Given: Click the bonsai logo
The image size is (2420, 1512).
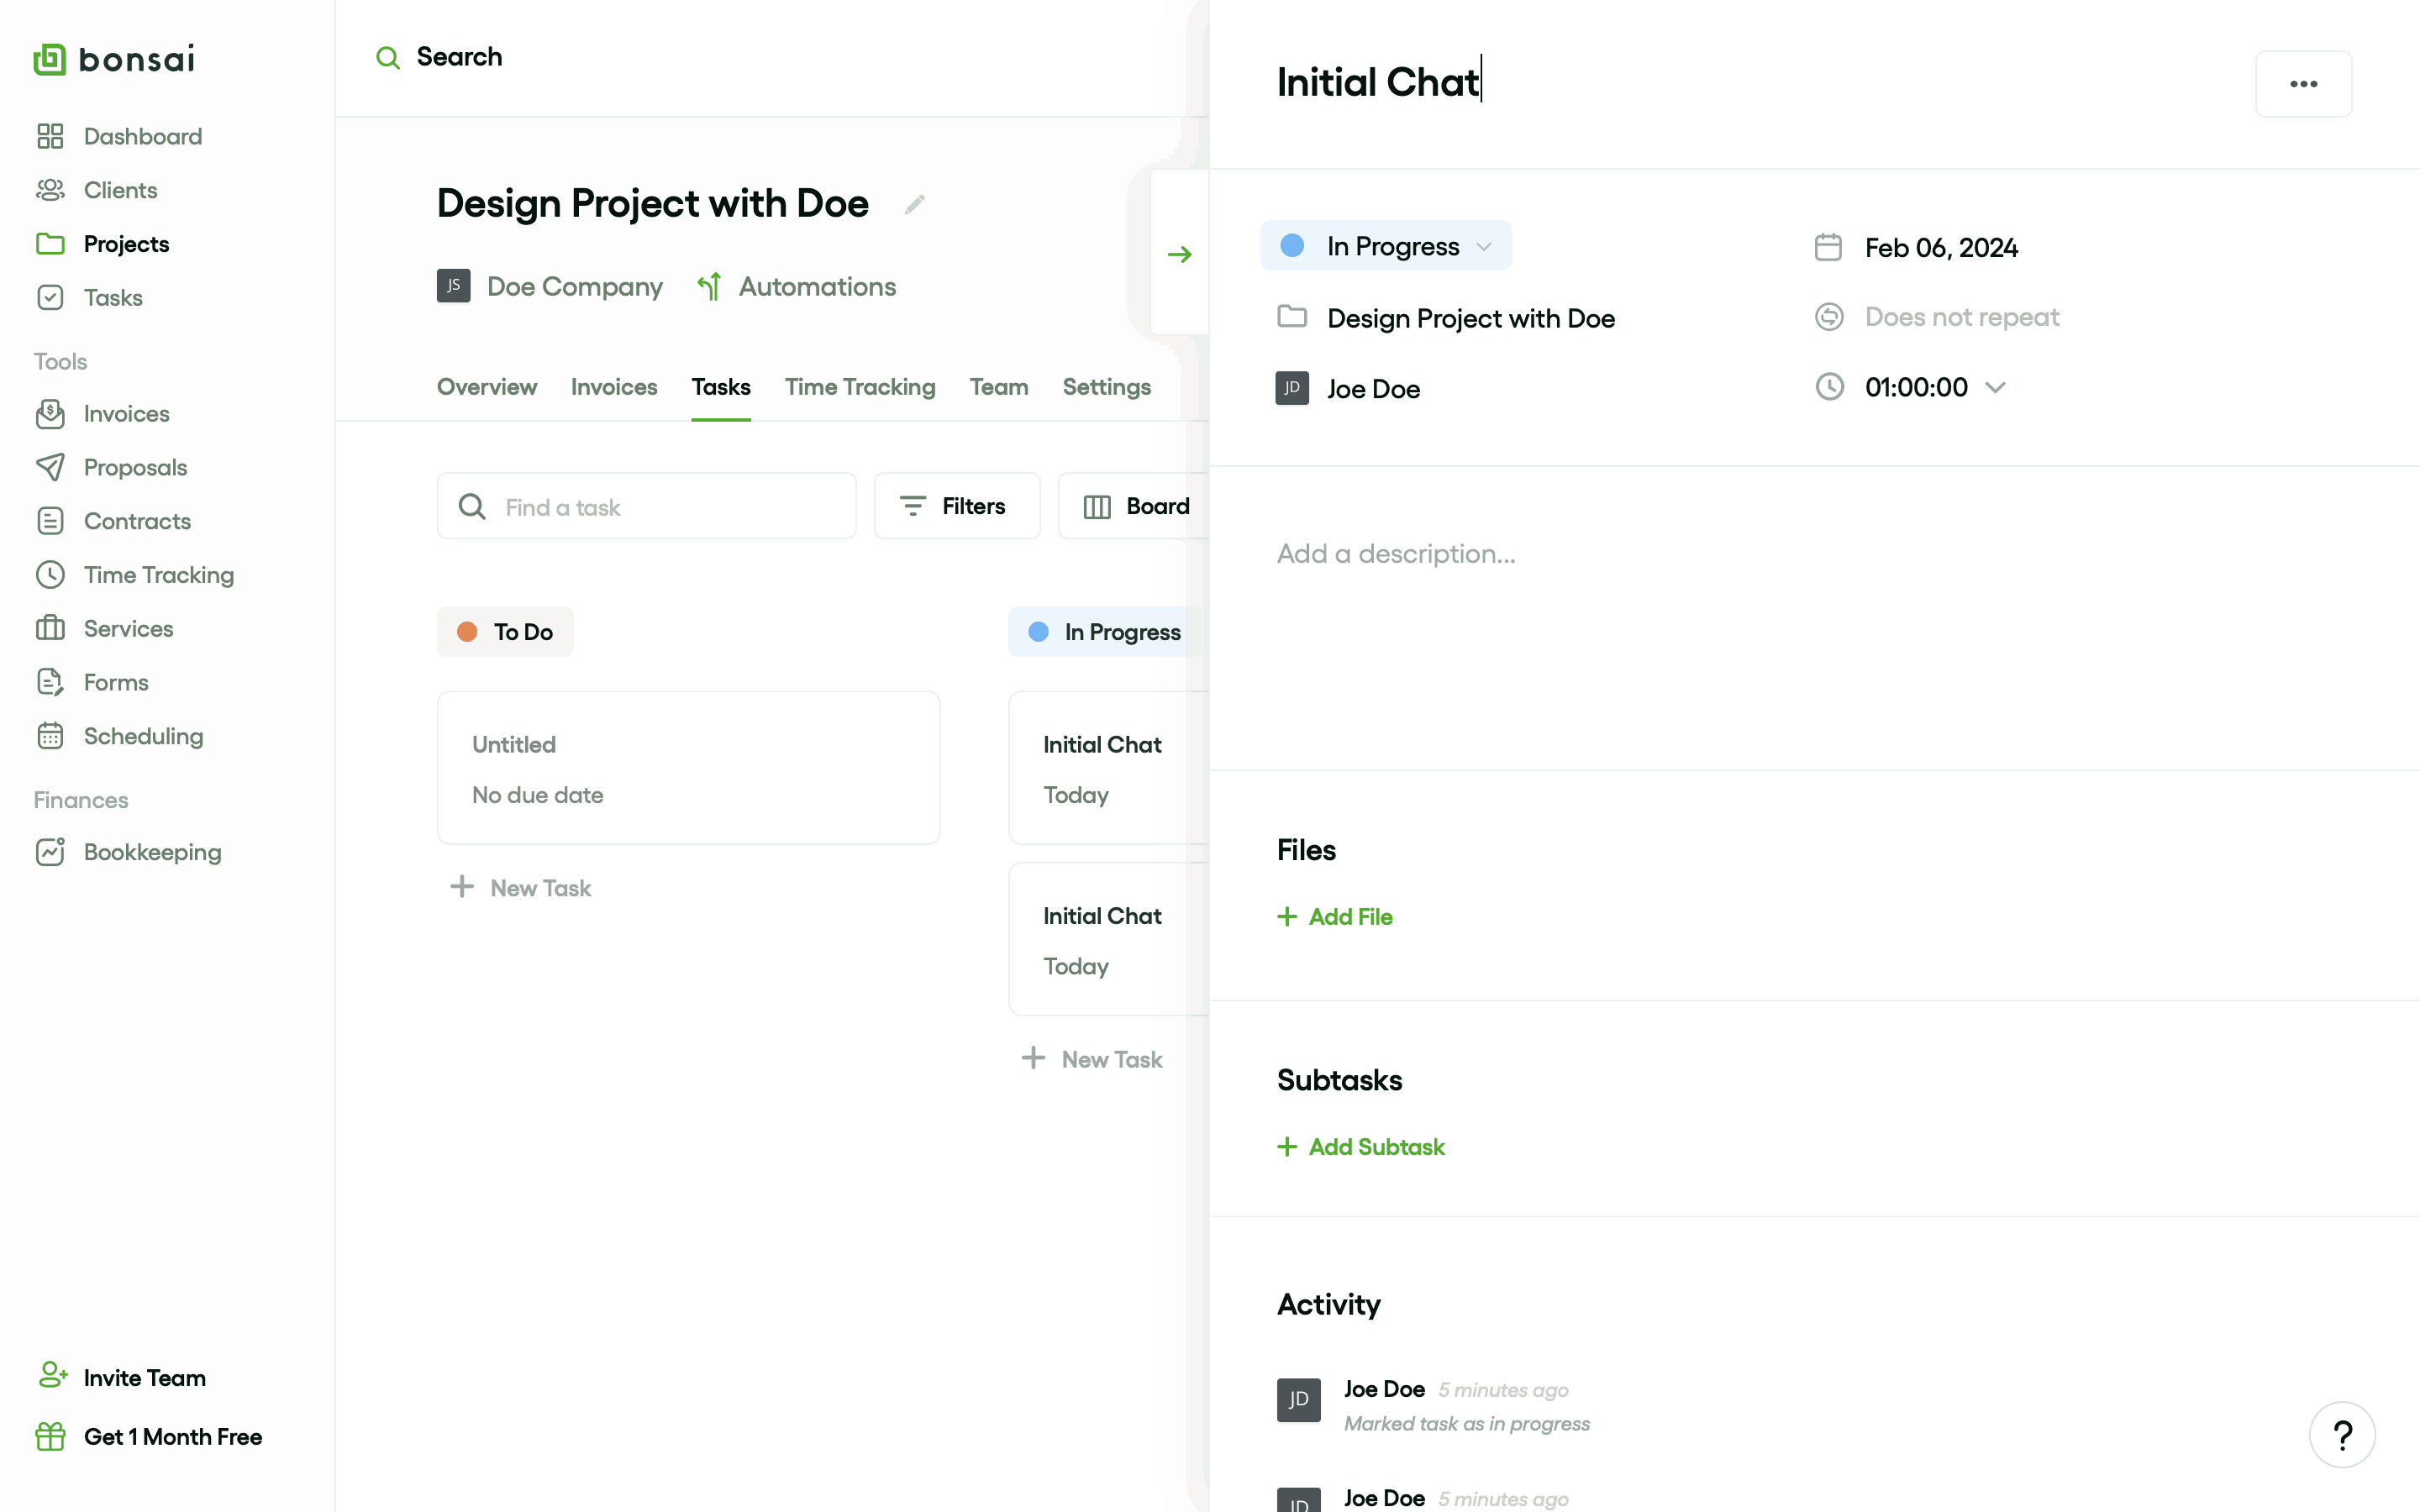Looking at the screenshot, I should [114, 59].
